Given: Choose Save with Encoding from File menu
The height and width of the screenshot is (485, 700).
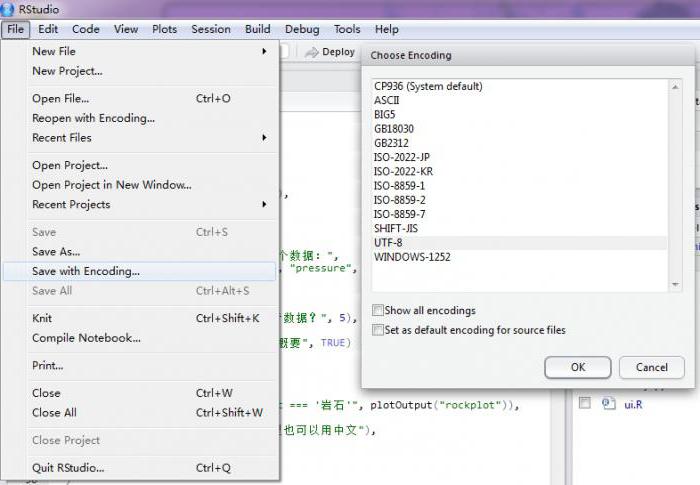Looking at the screenshot, I should 86,271.
